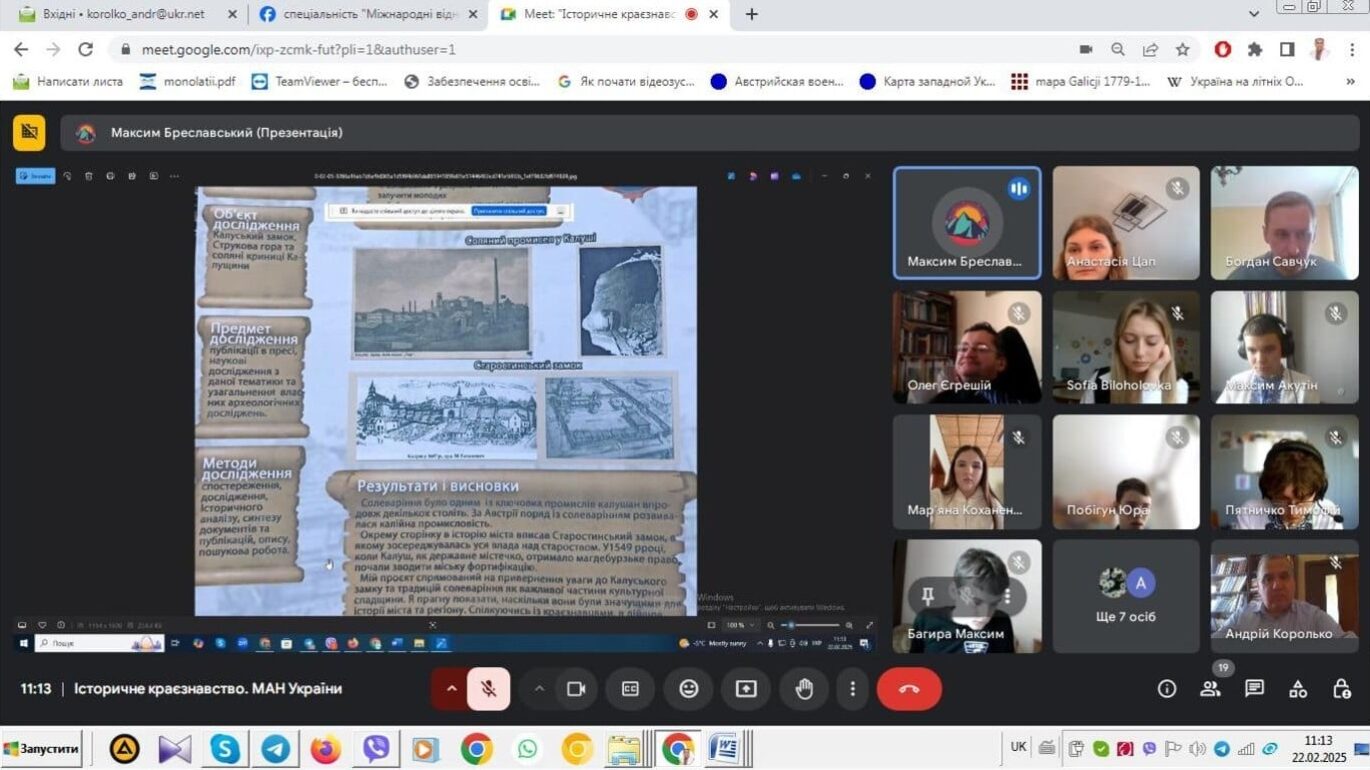The height and width of the screenshot is (770, 1370).
Task: Expand audio settings arrow beside microphone
Action: [x=451, y=689]
